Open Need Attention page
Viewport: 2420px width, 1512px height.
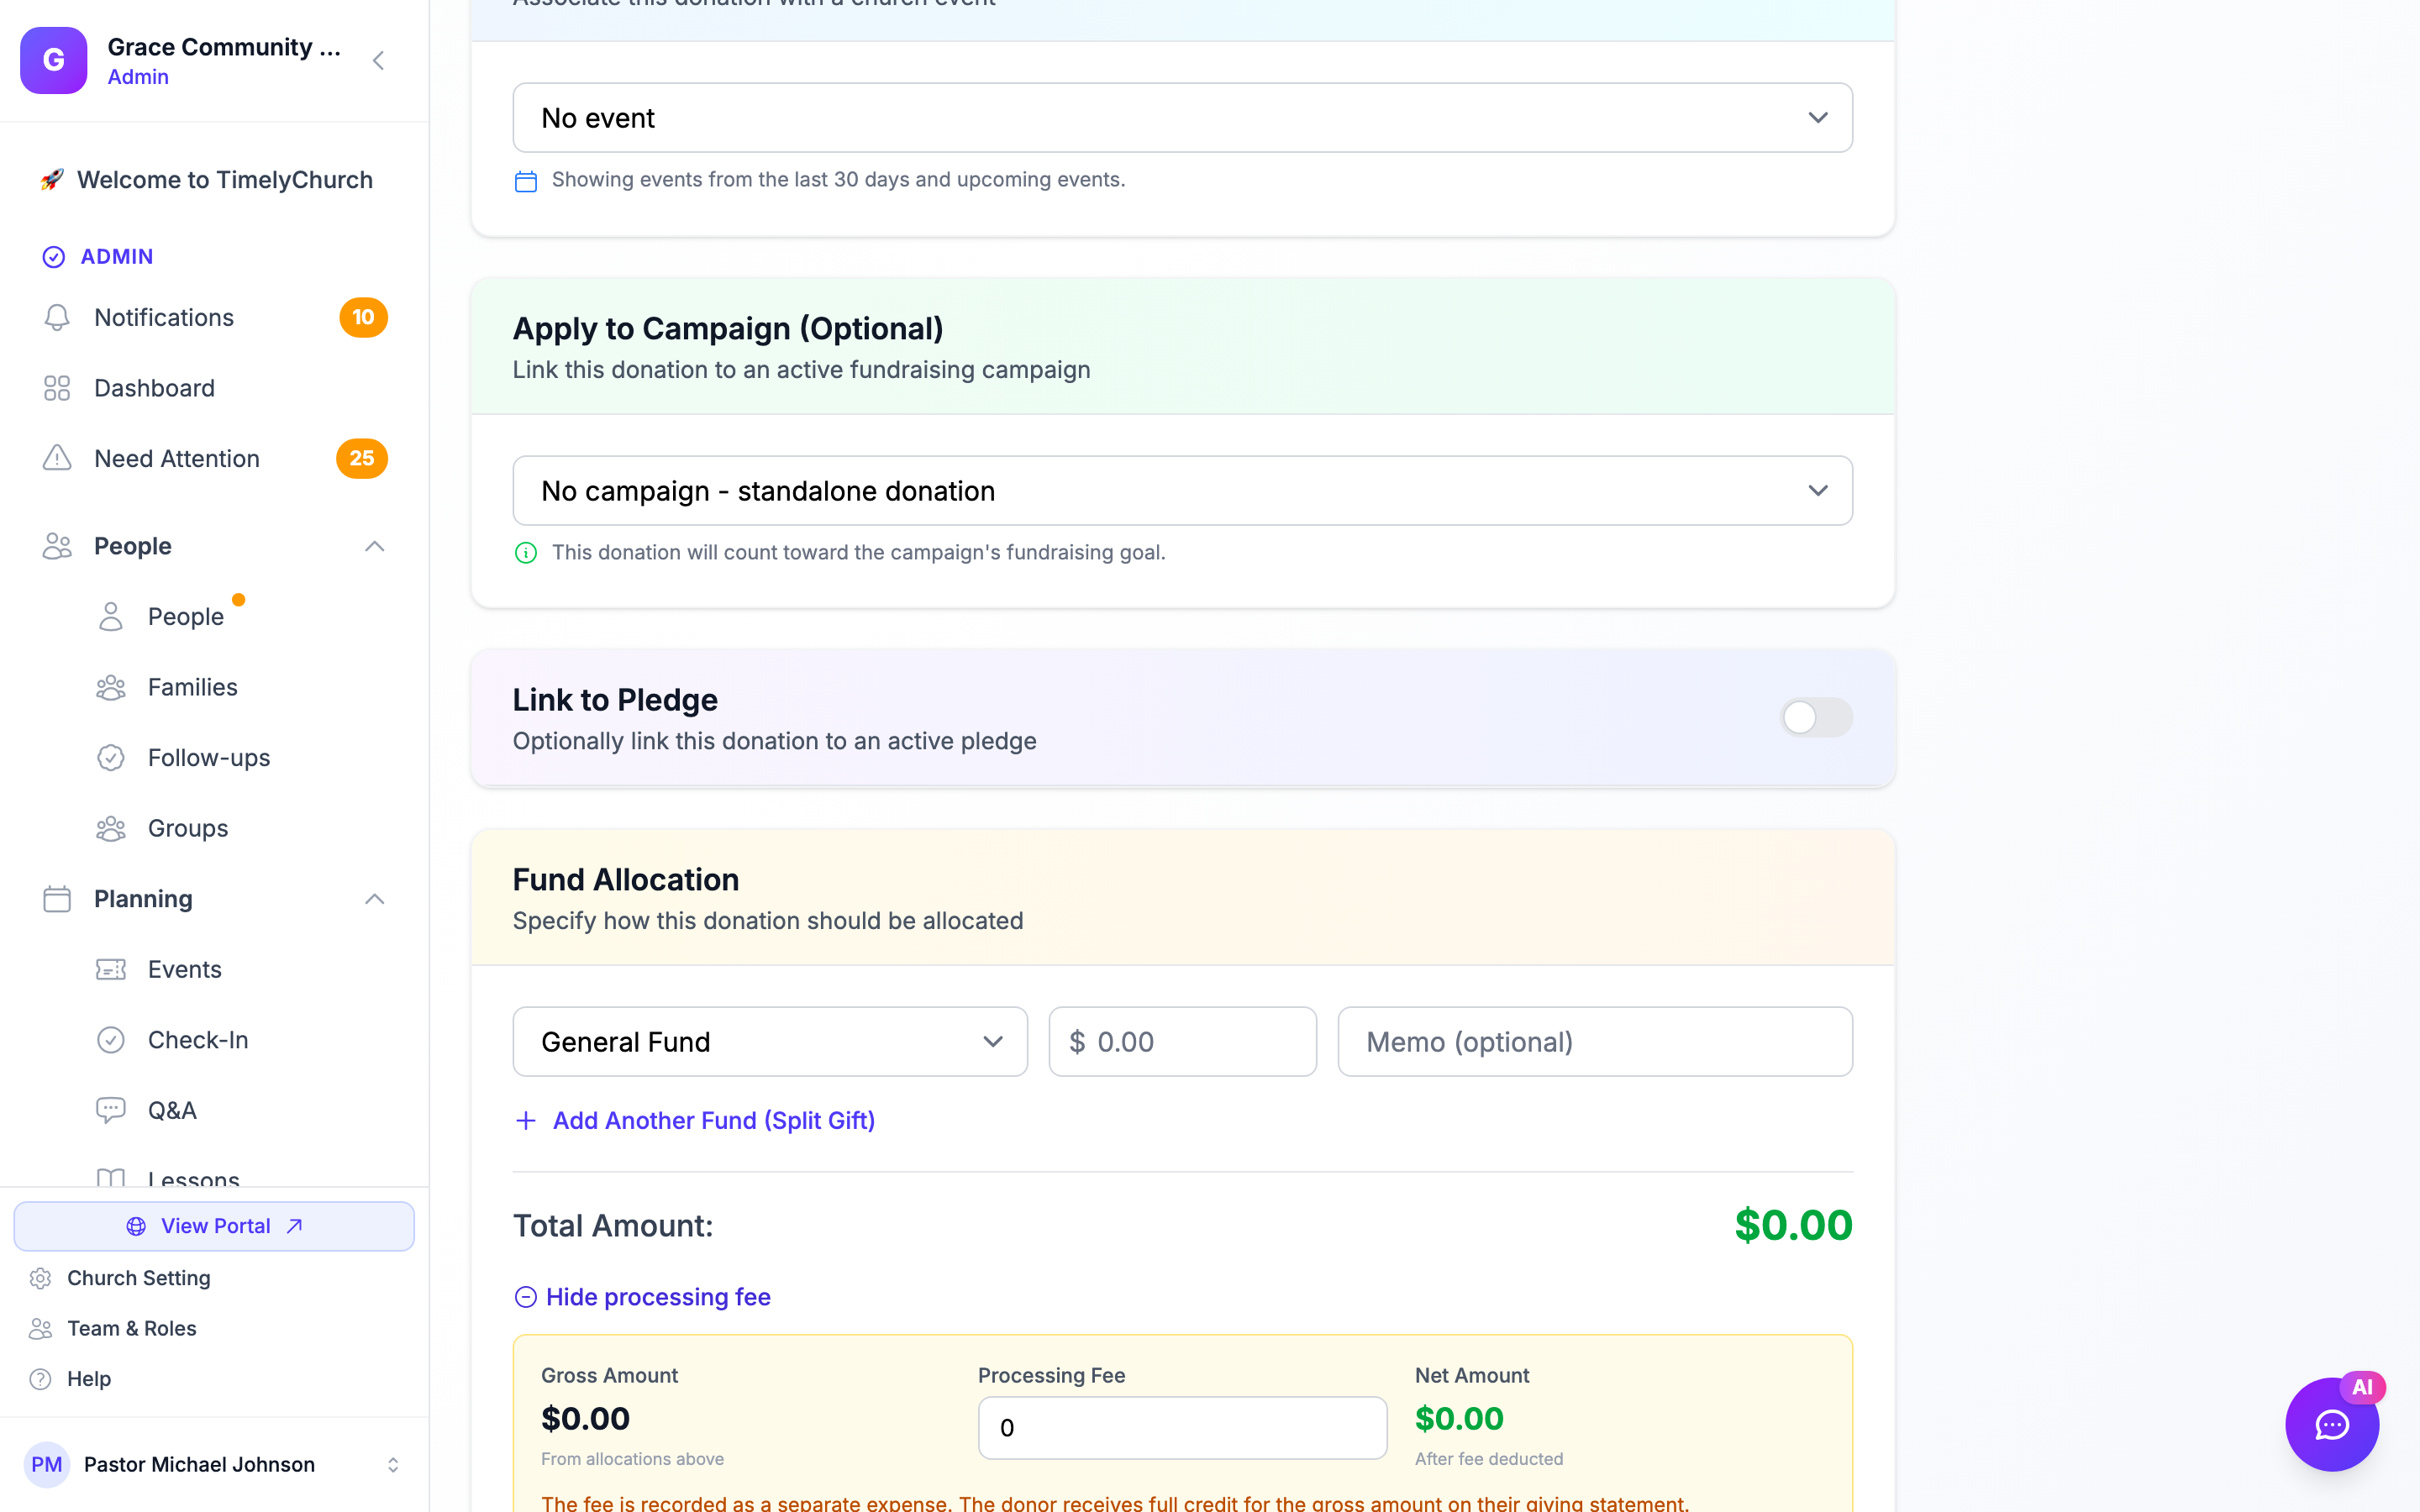[x=214, y=458]
